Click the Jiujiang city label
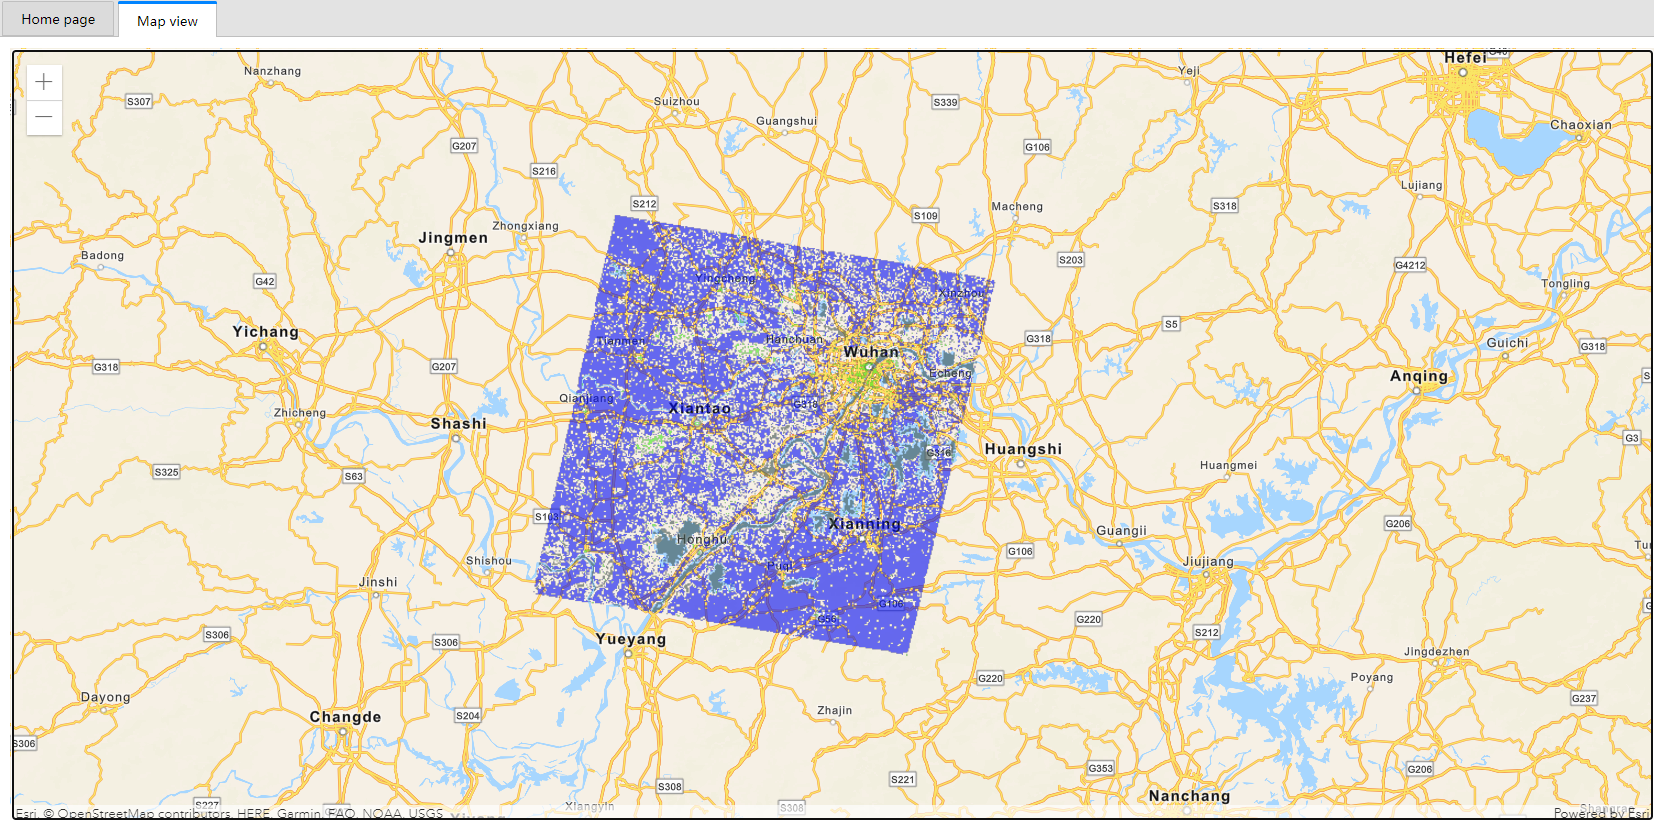 click(1208, 561)
